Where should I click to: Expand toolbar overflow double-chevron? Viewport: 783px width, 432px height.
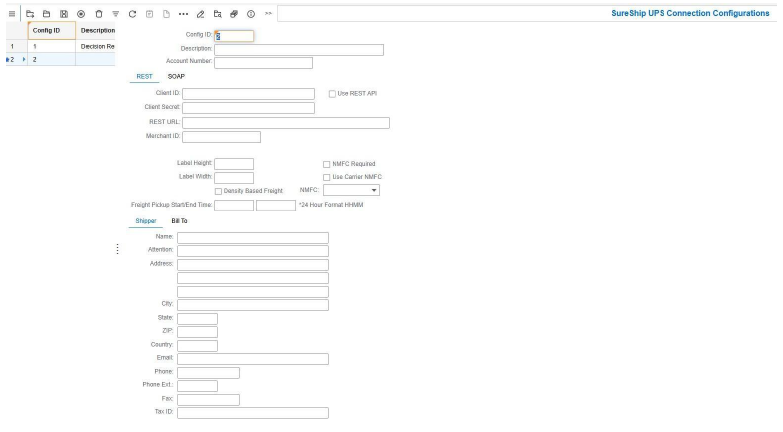pos(268,13)
